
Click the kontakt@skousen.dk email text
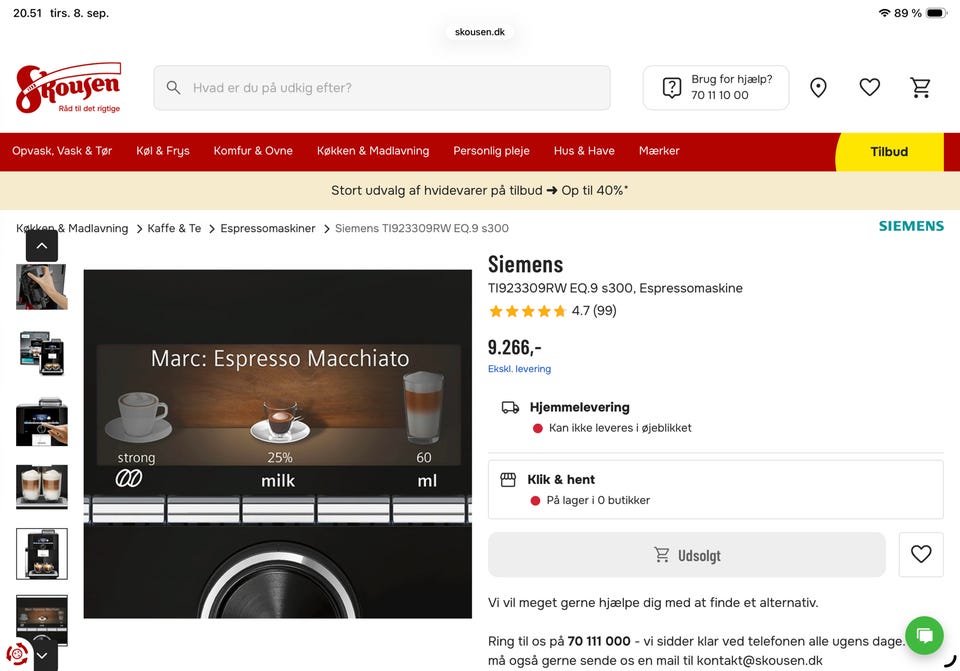coord(759,661)
